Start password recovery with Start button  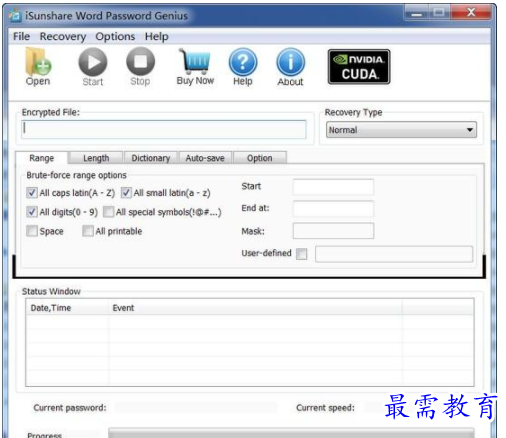click(x=93, y=66)
